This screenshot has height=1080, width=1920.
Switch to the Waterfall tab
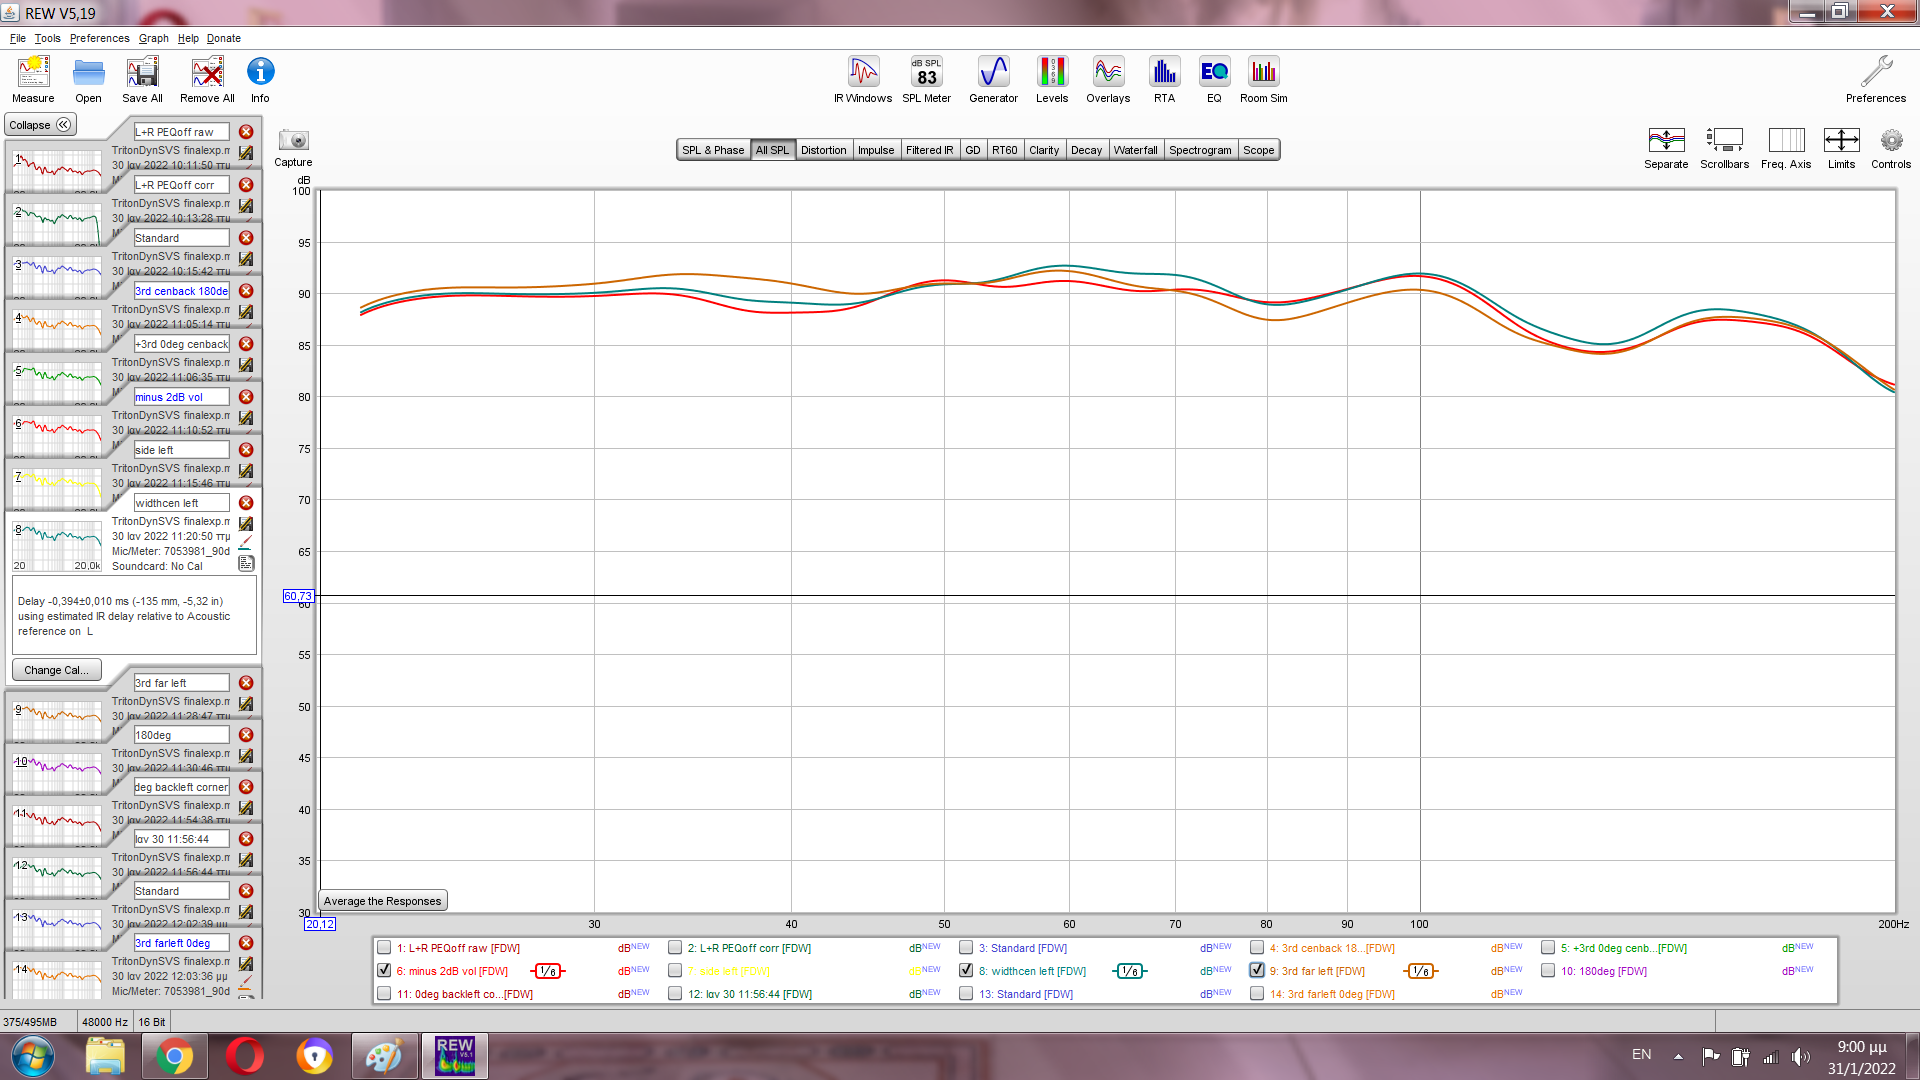[1135, 150]
